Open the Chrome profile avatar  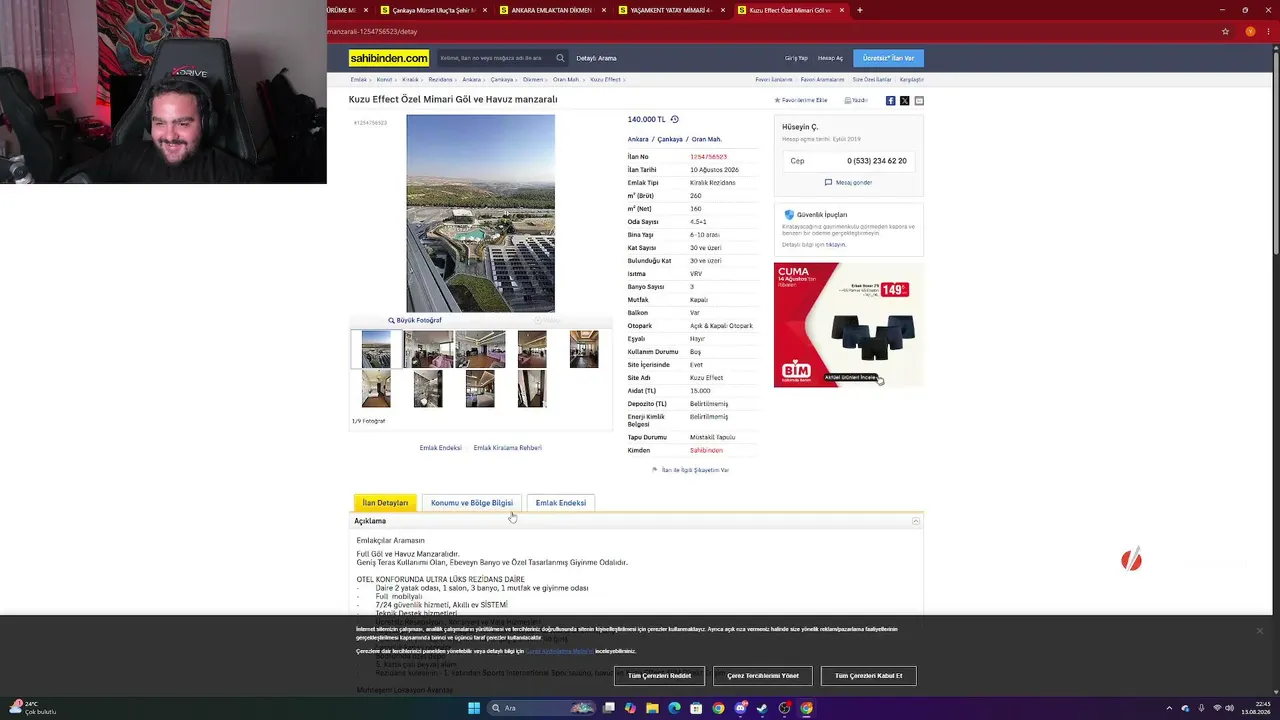click(1250, 31)
